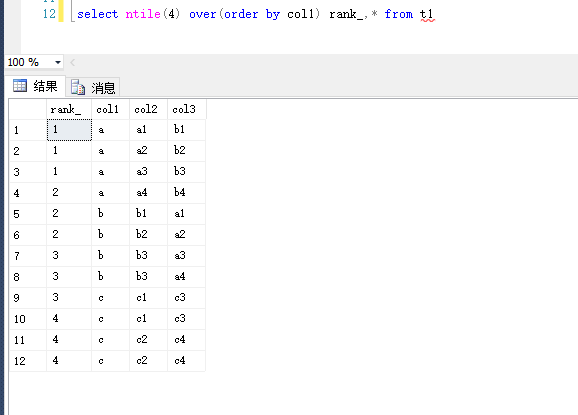Click col2 cell c1 in row 9

[x=149, y=298]
